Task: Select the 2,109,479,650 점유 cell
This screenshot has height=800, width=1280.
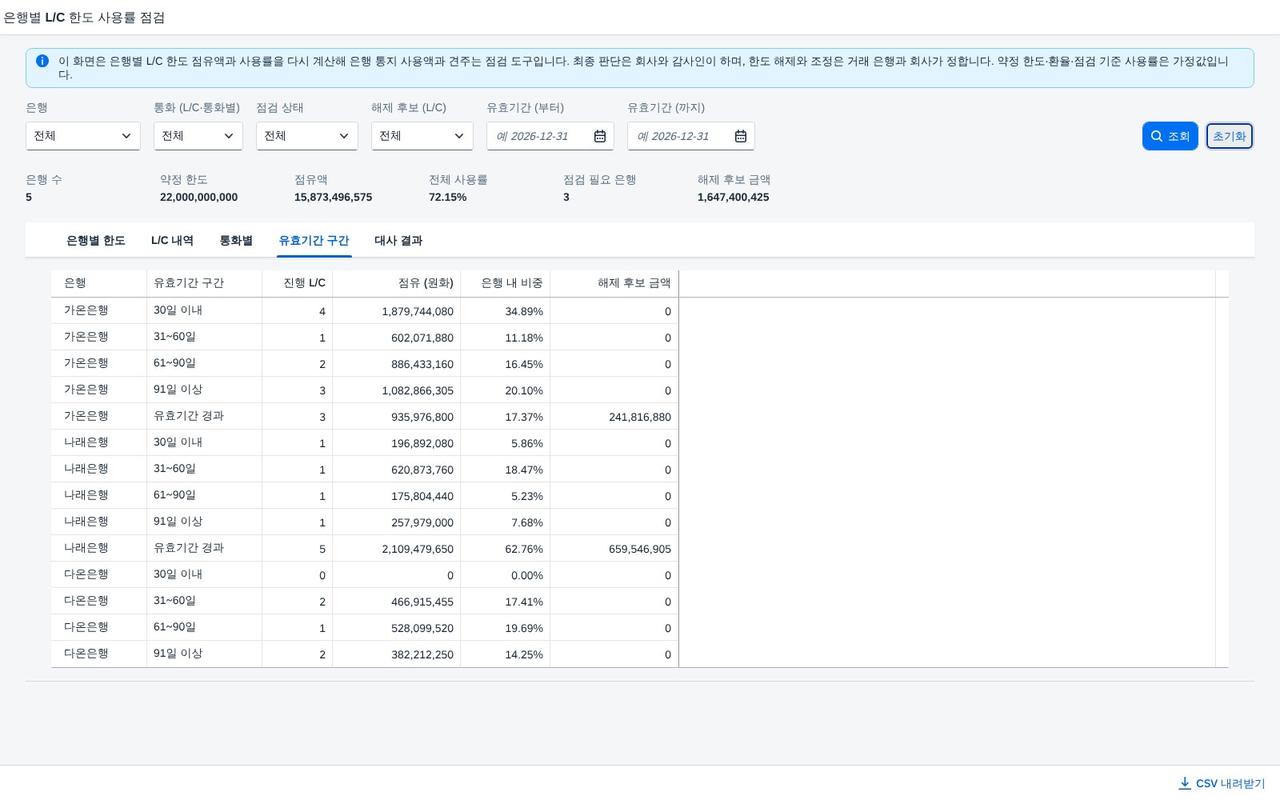Action: pyautogui.click(x=396, y=549)
